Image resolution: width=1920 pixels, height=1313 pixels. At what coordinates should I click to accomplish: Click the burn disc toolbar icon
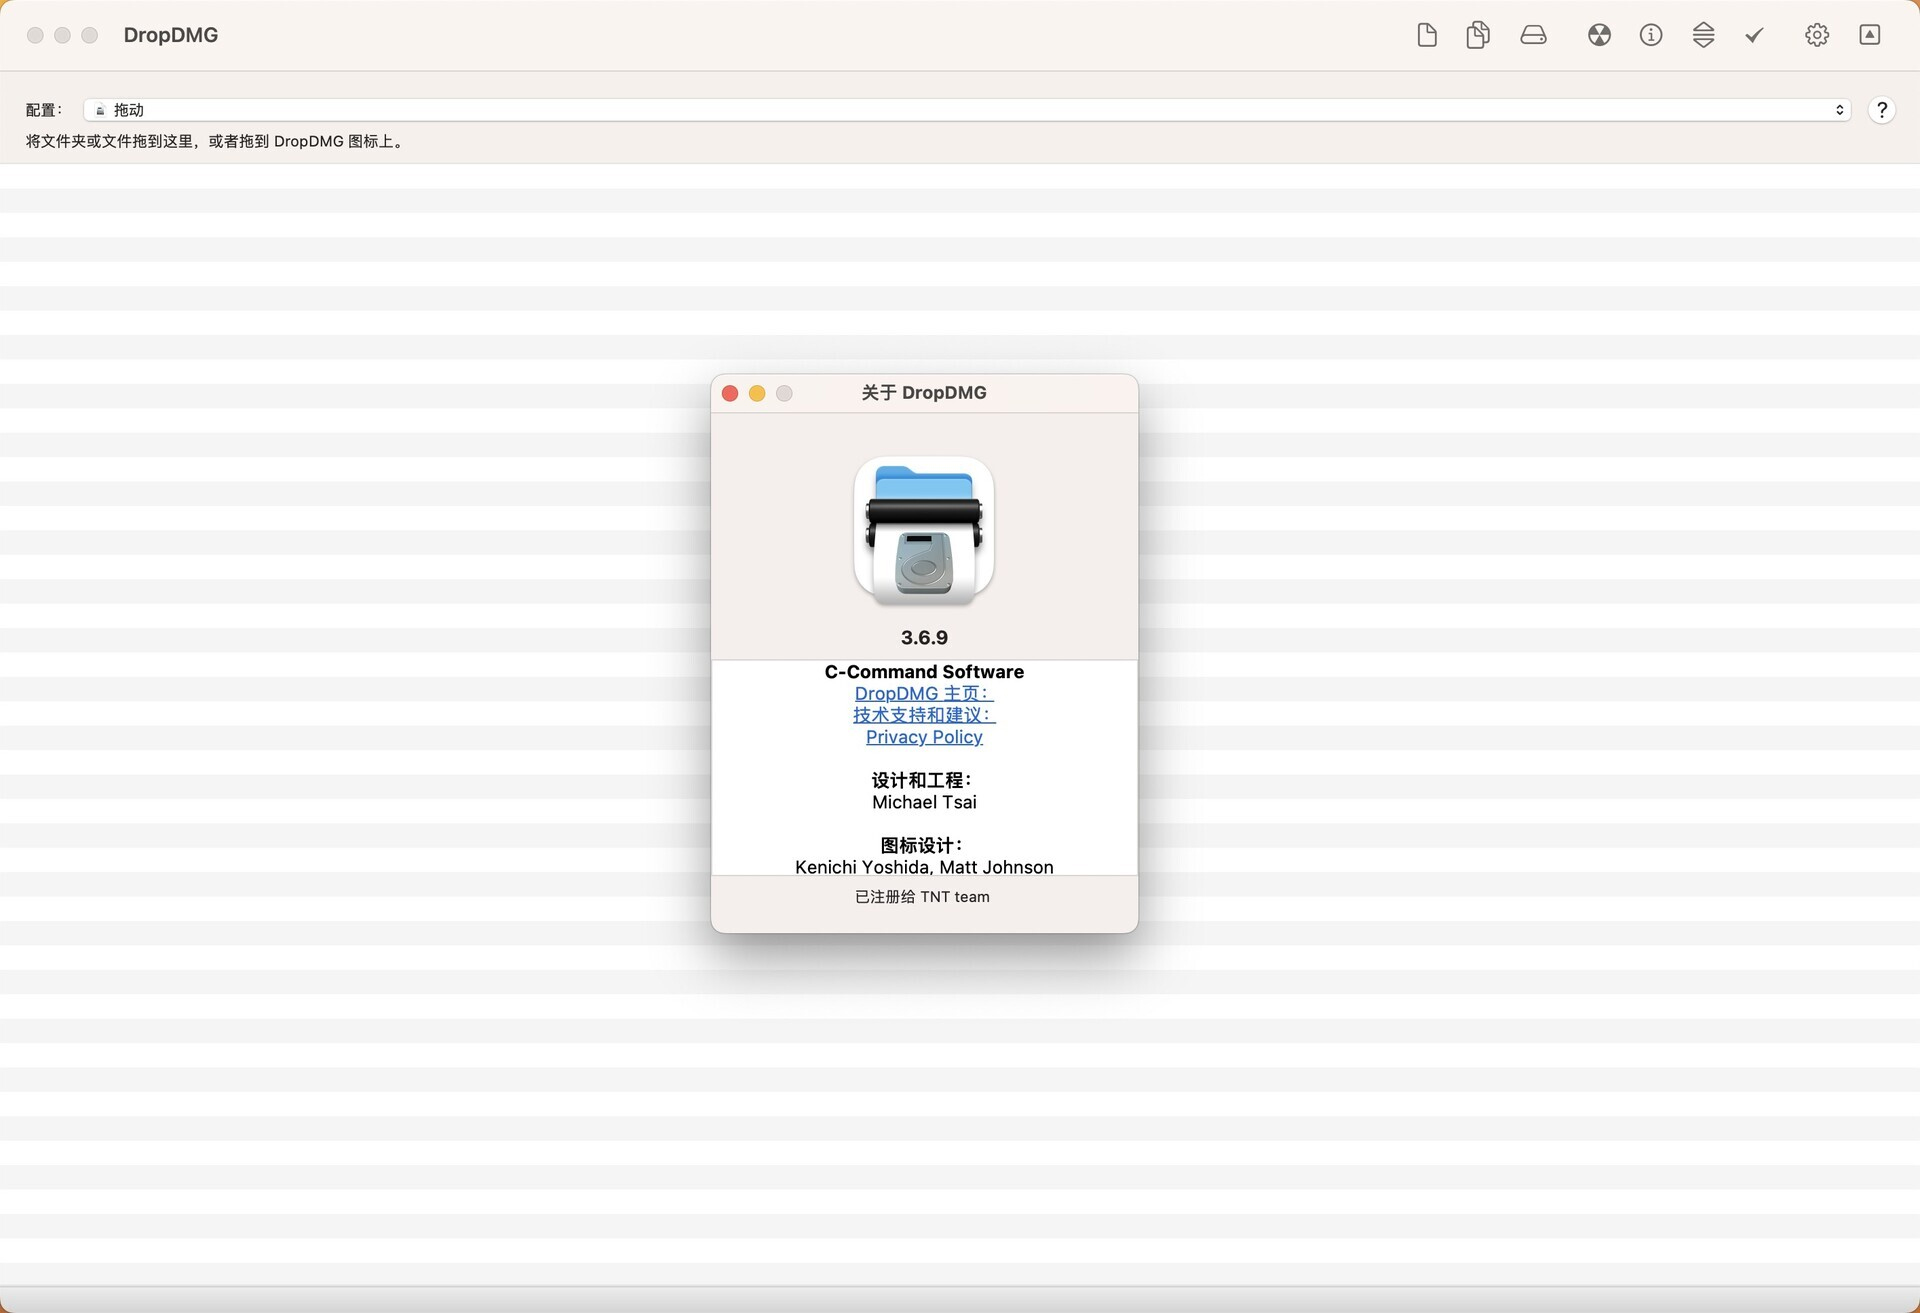[x=1599, y=35]
